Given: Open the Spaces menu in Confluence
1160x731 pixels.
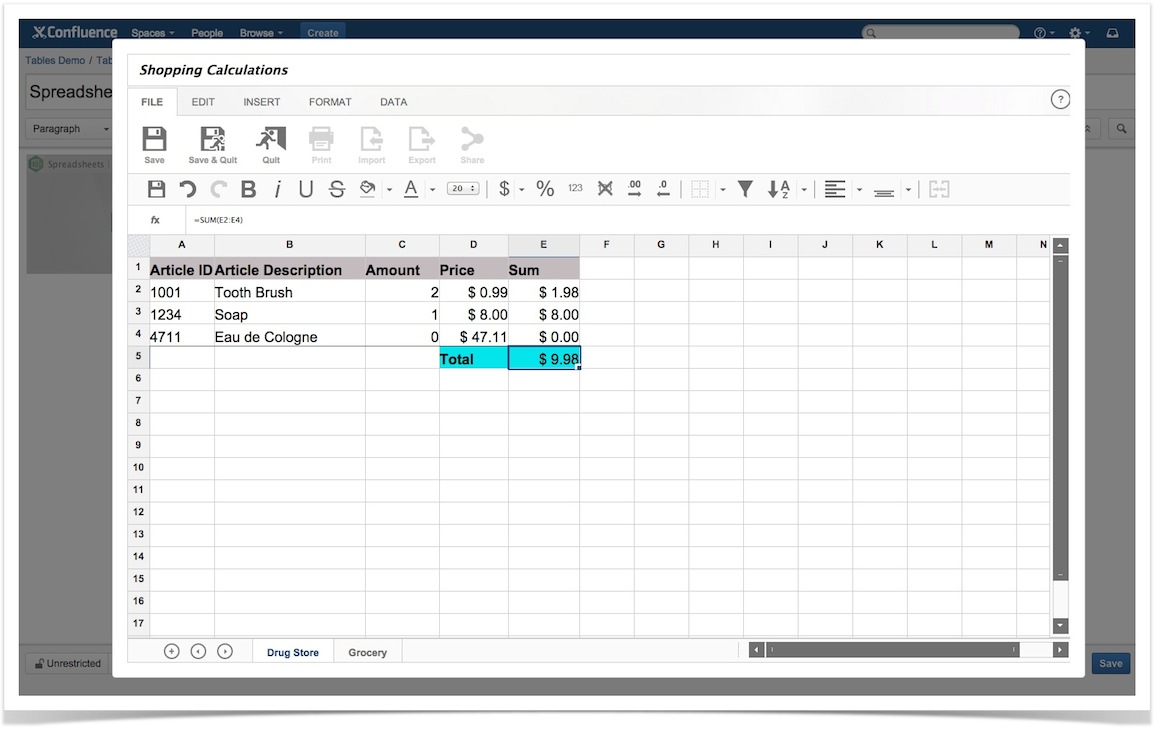Looking at the screenshot, I should click(152, 33).
